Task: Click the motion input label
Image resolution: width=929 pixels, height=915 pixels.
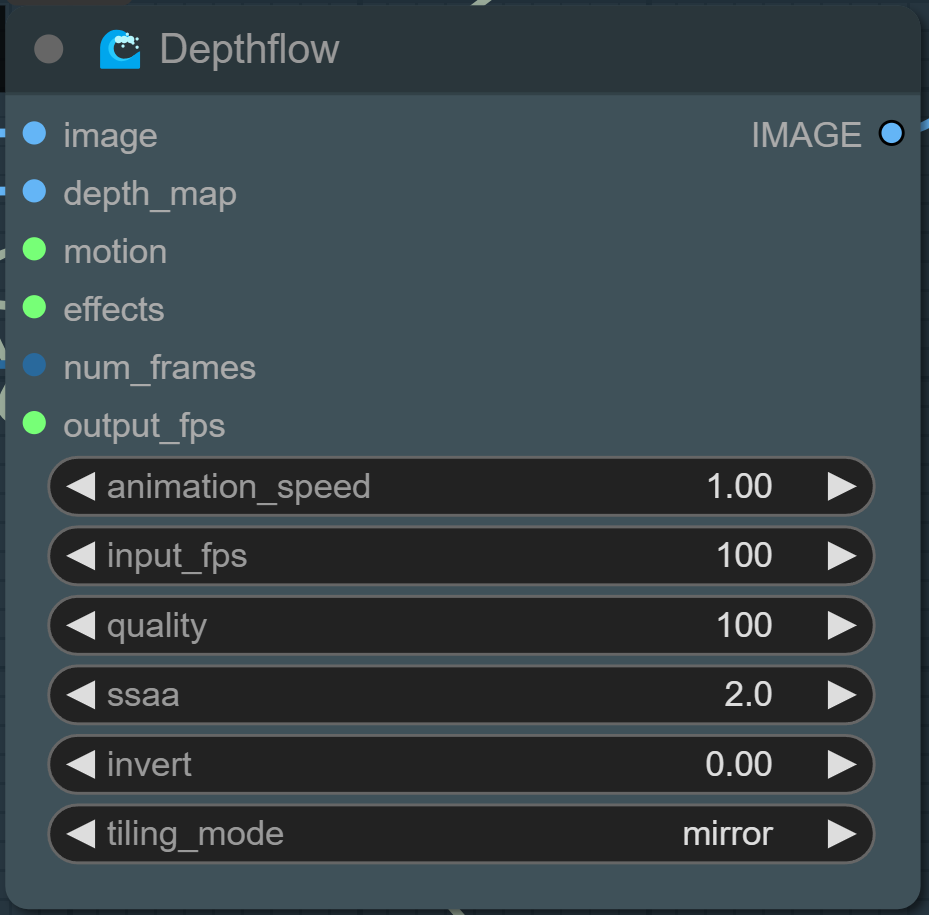Action: coord(116,252)
